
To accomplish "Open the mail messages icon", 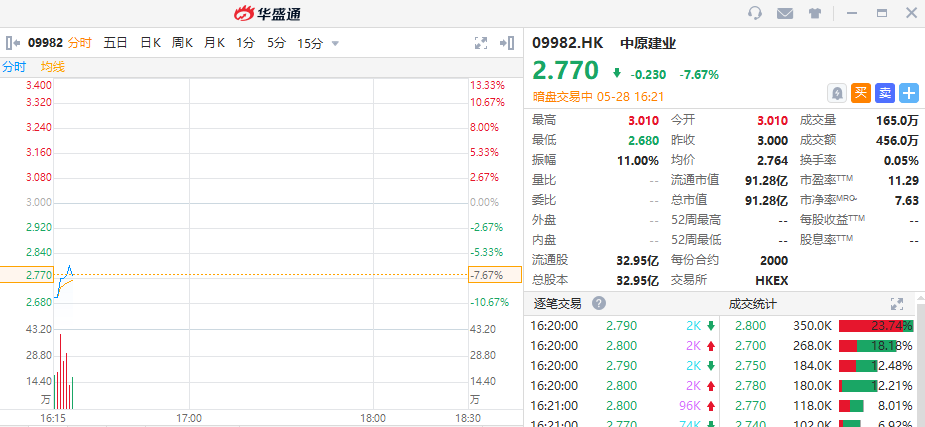I will click(785, 13).
